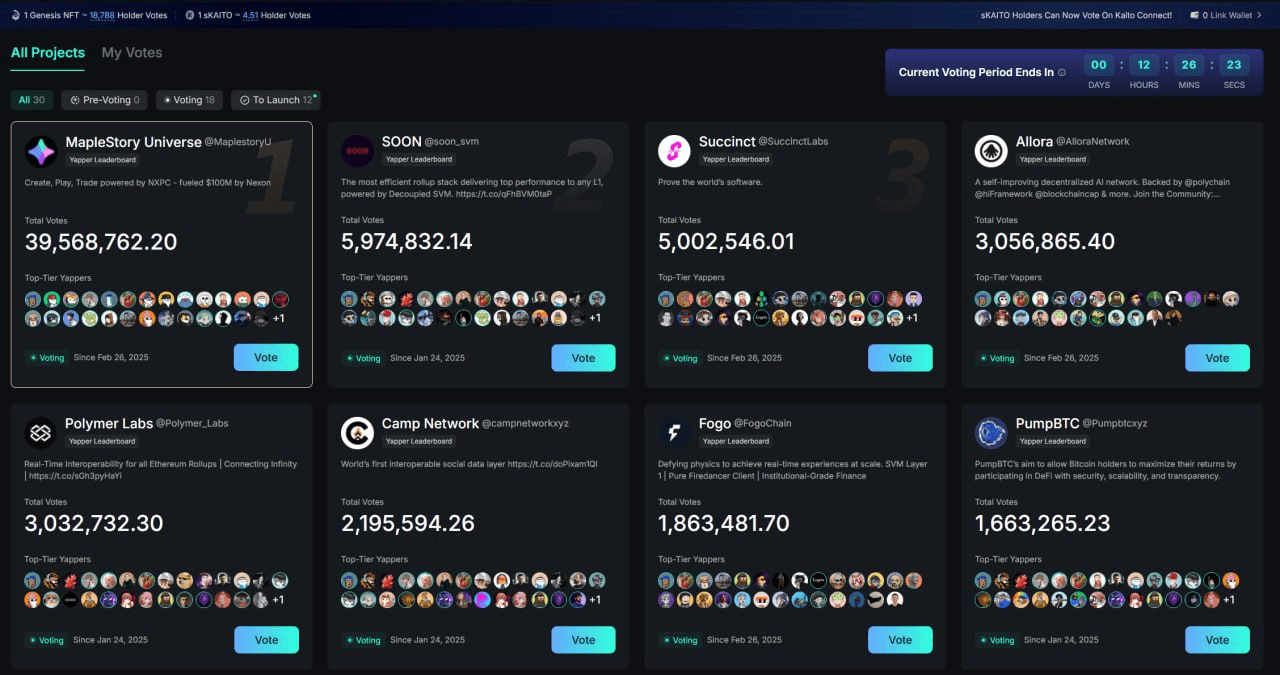Show Camp Network's +1 extra yappers
This screenshot has height=675, width=1280.
pos(595,600)
